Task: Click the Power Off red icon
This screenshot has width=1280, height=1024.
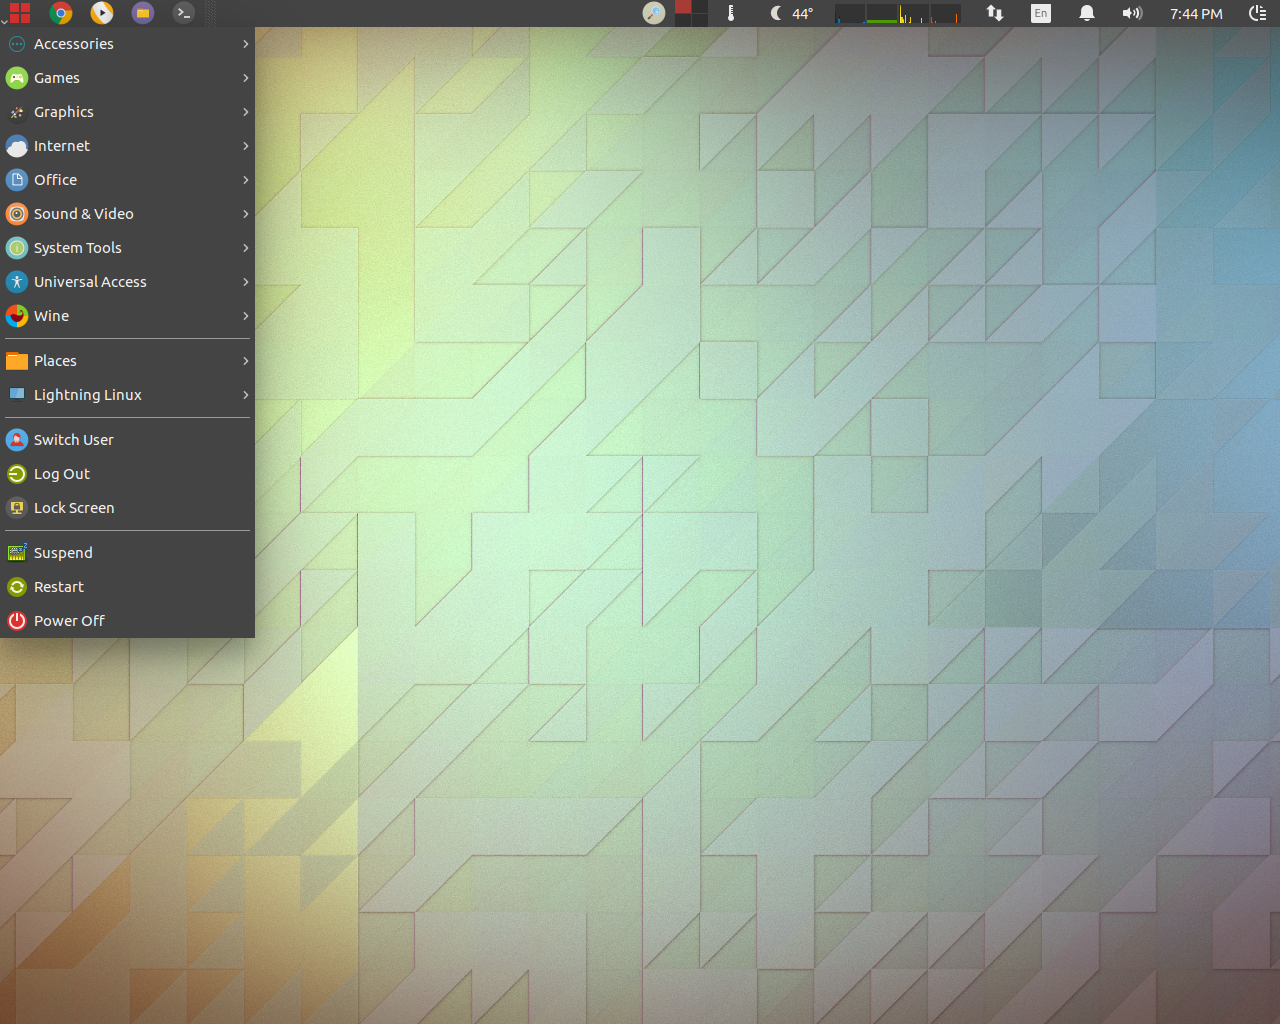Action: coord(17,621)
